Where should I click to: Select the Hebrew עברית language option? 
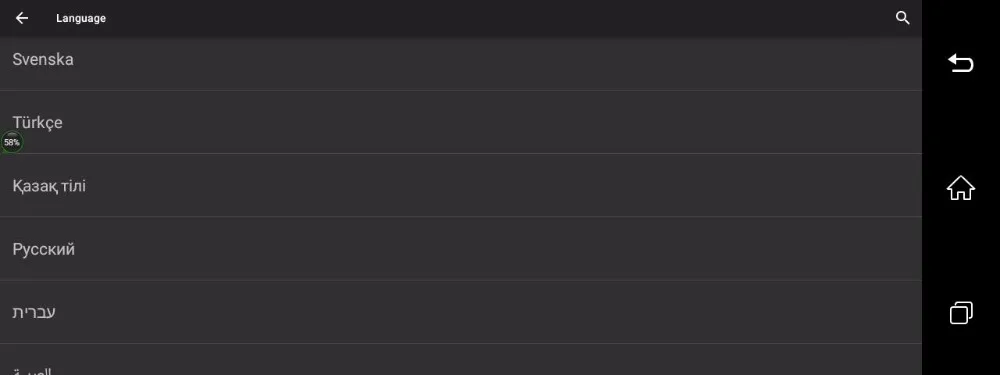point(461,312)
